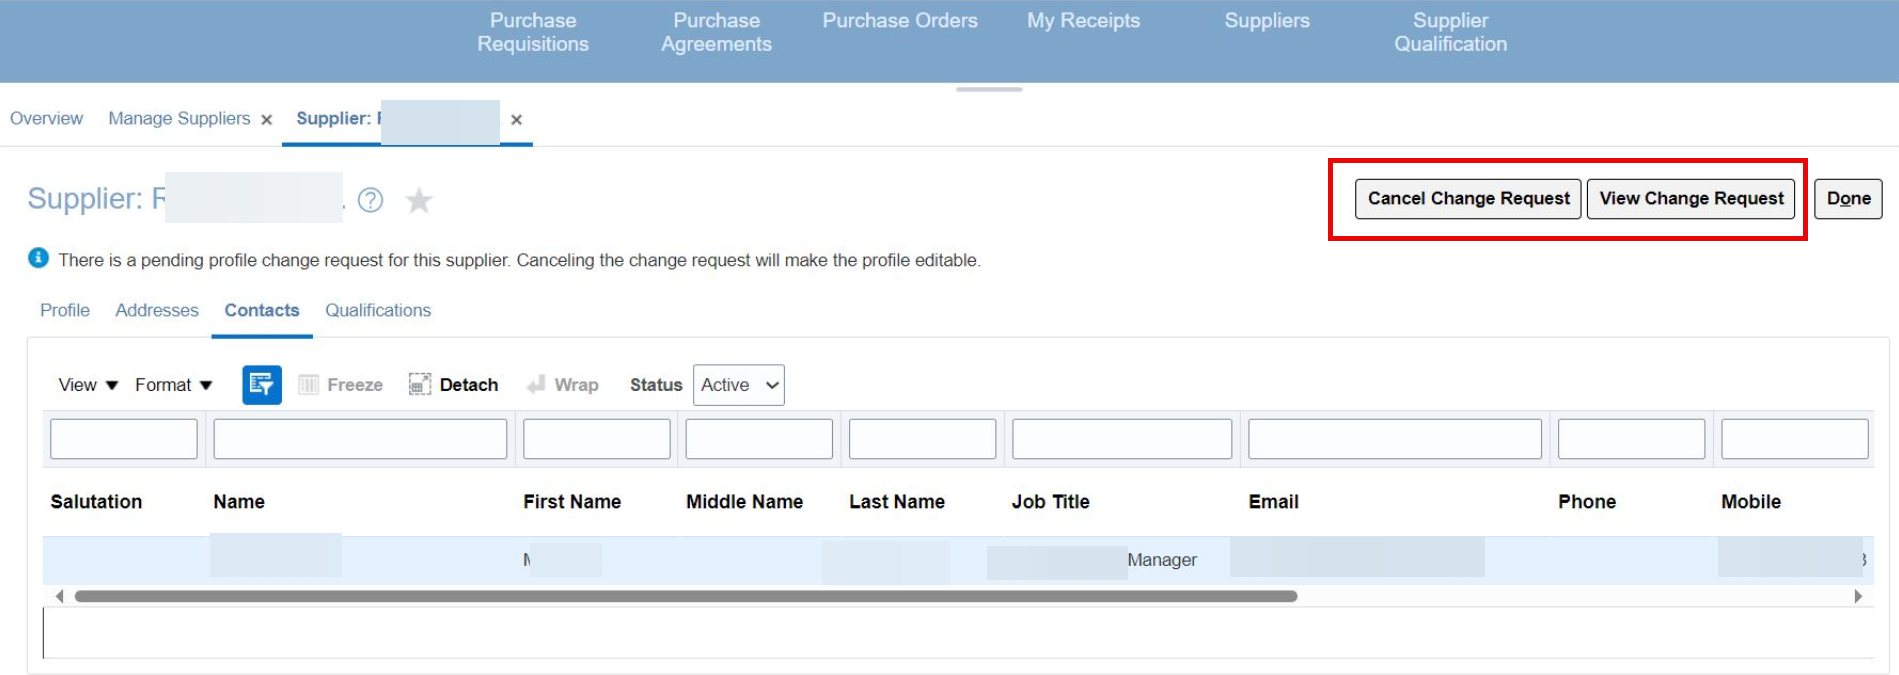Image resolution: width=1899 pixels, height=675 pixels.
Task: Focus the Email filter field
Action: point(1395,439)
